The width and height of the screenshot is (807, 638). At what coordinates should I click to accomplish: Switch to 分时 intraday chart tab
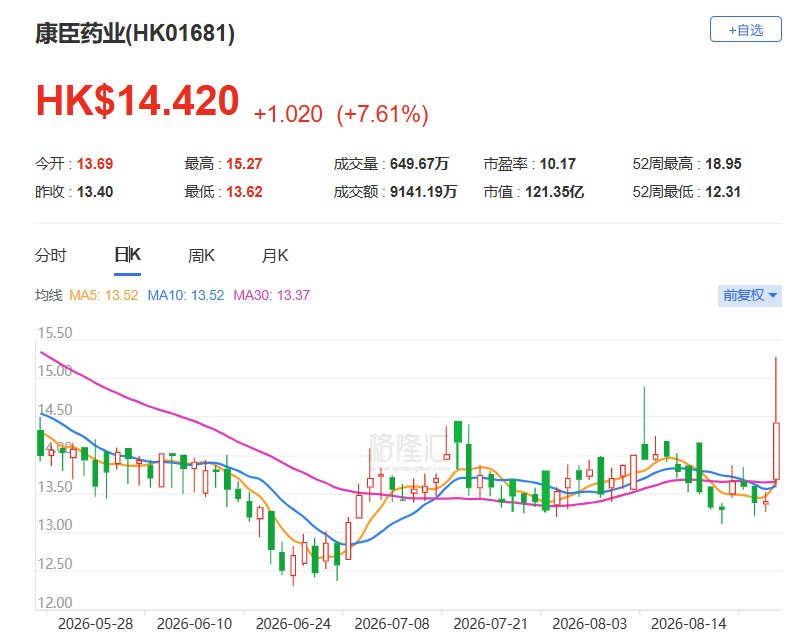coord(50,255)
